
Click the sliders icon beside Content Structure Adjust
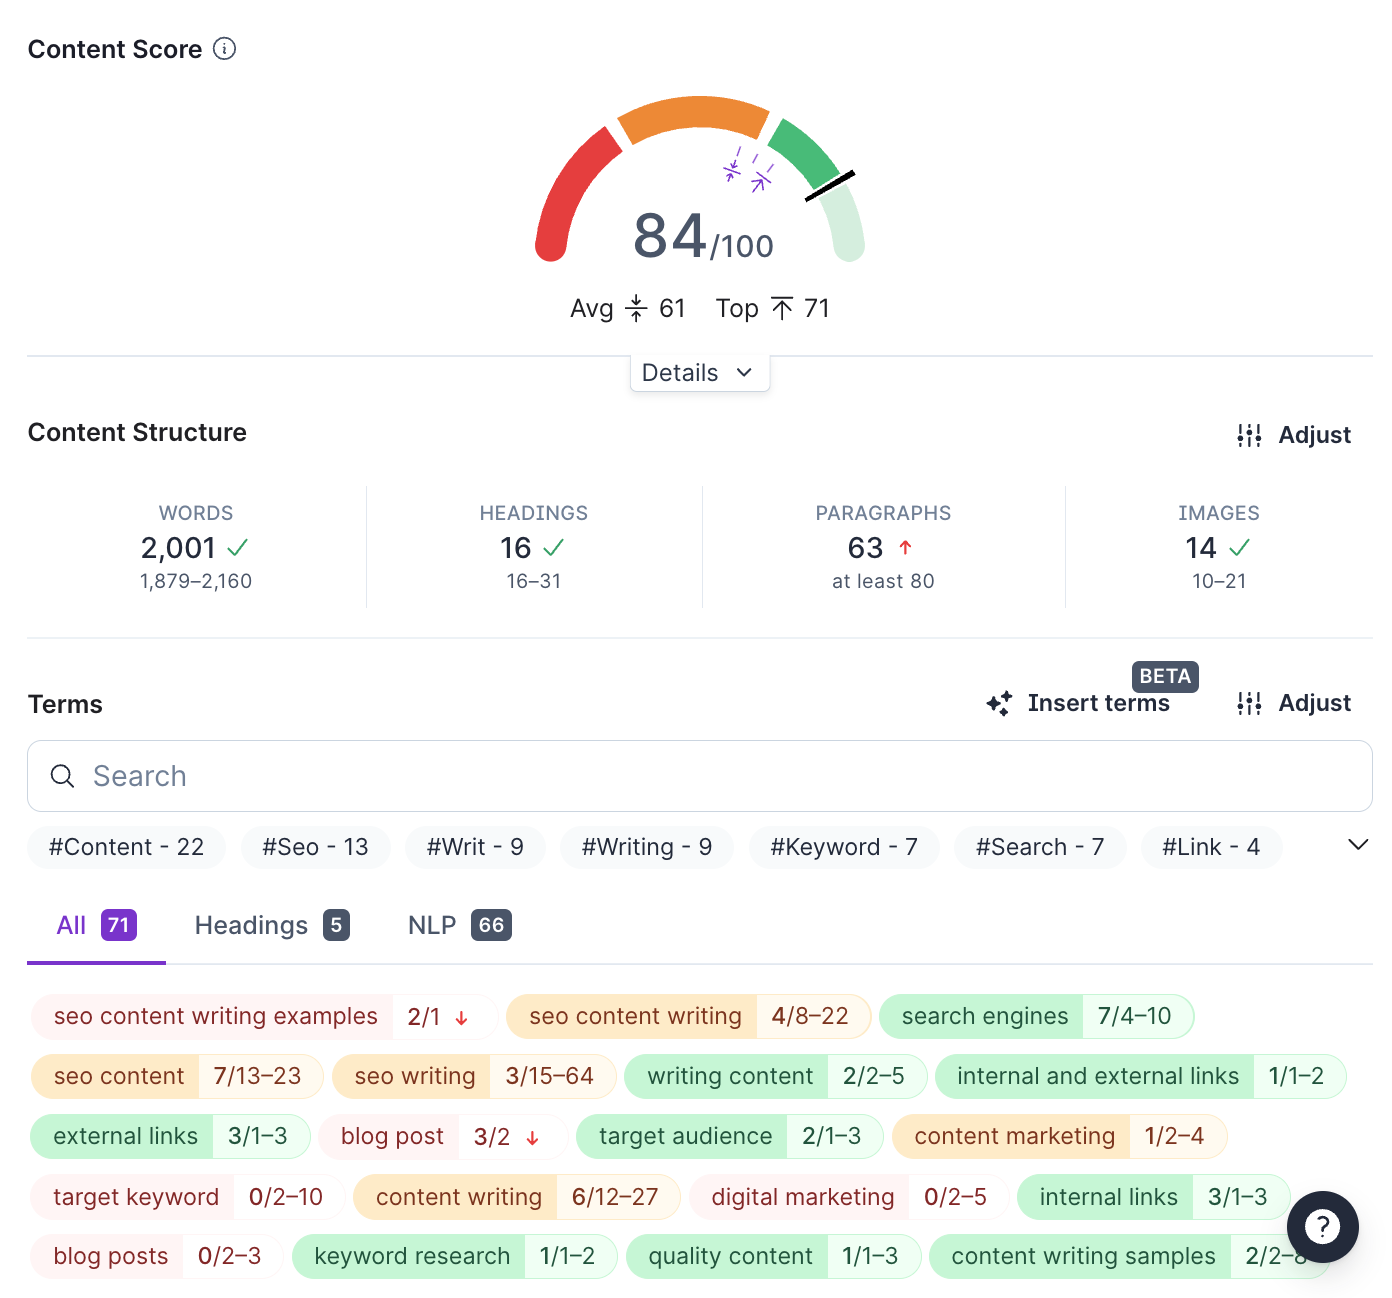click(1249, 435)
